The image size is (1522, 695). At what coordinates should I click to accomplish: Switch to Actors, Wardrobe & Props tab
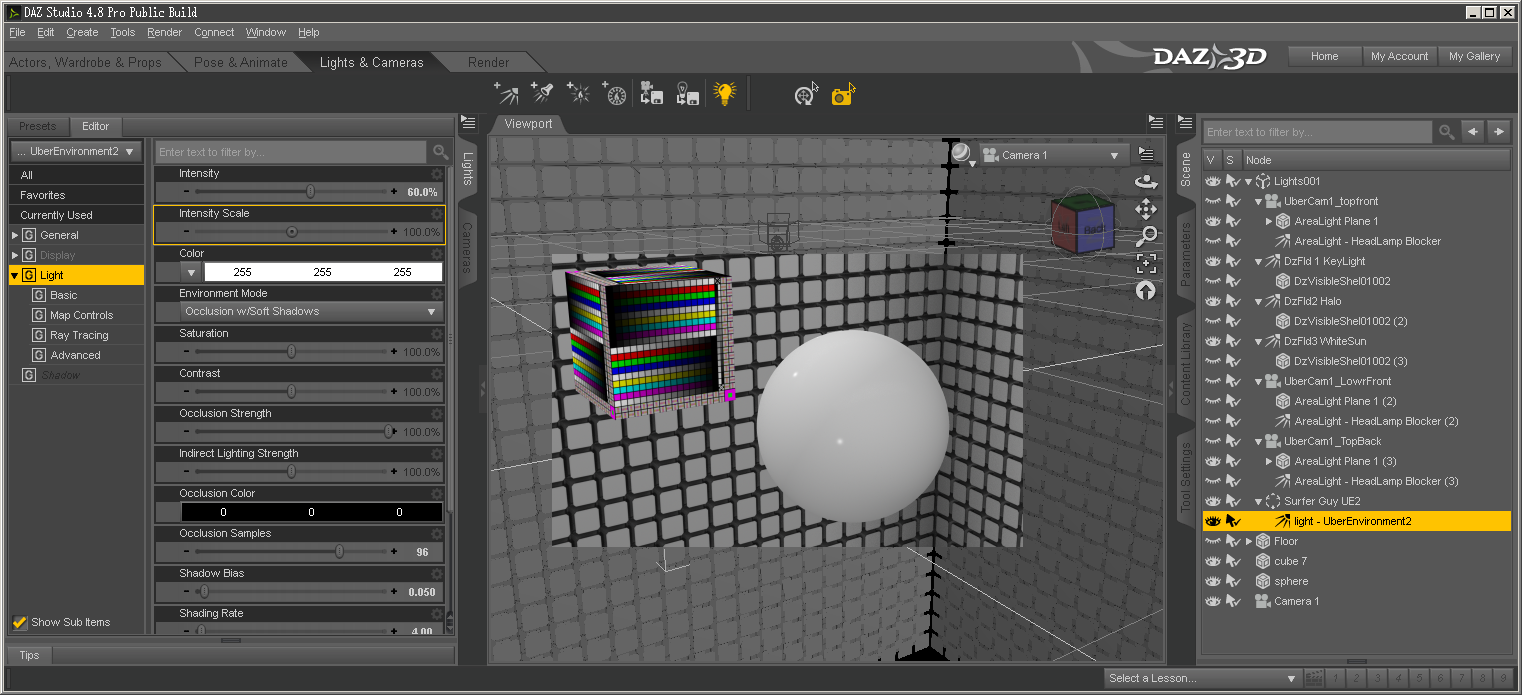coord(85,62)
